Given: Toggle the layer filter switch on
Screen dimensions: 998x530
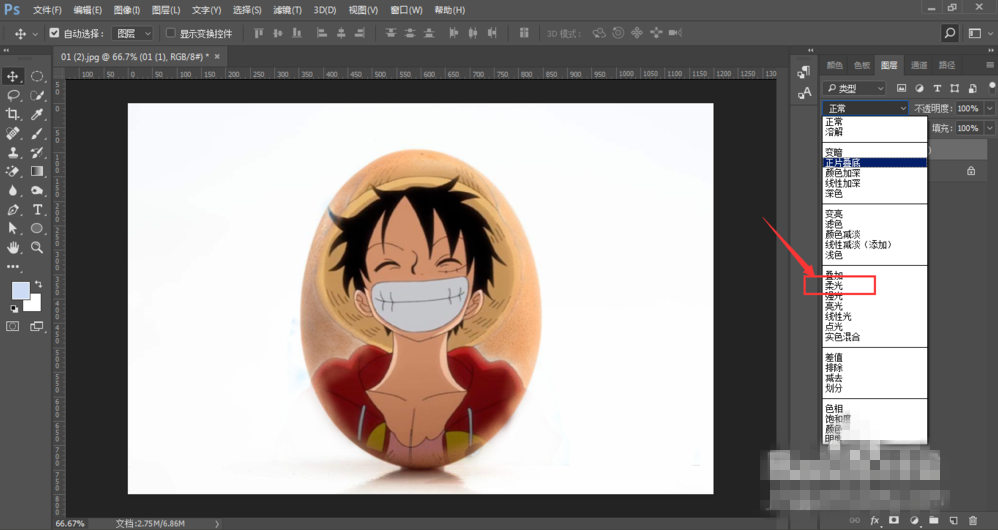Looking at the screenshot, I should coord(991,87).
